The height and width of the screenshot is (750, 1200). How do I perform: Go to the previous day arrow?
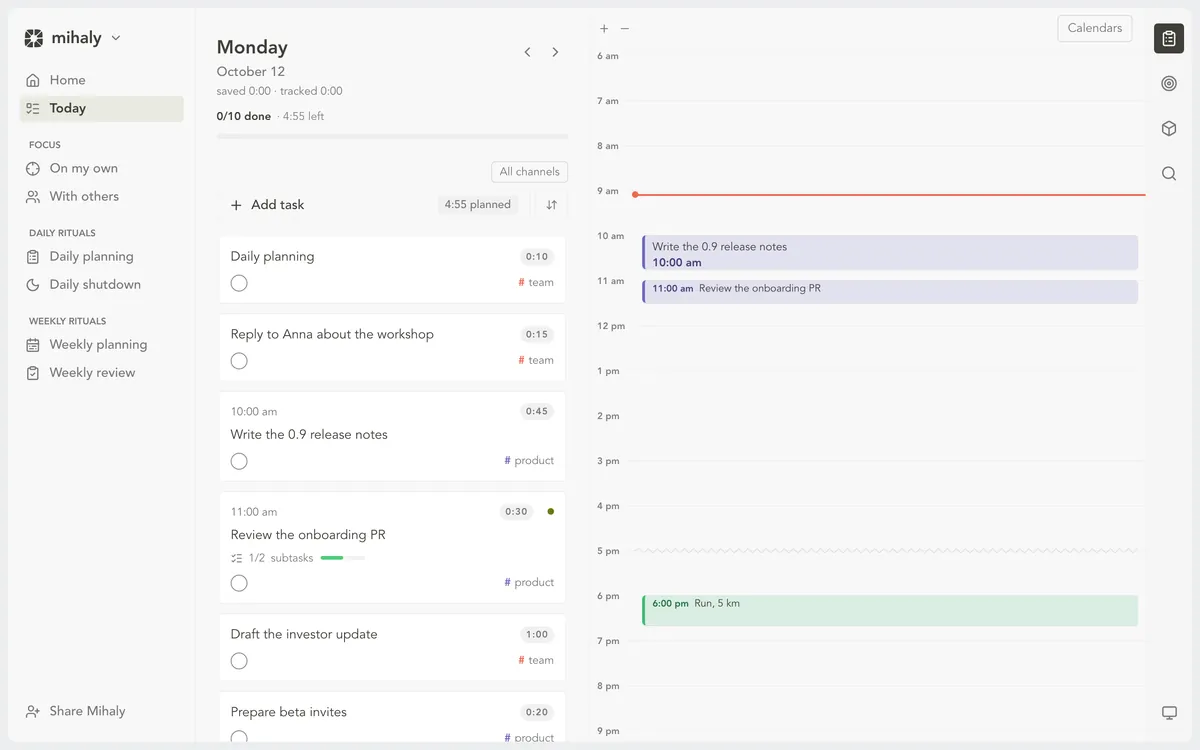[x=527, y=52]
